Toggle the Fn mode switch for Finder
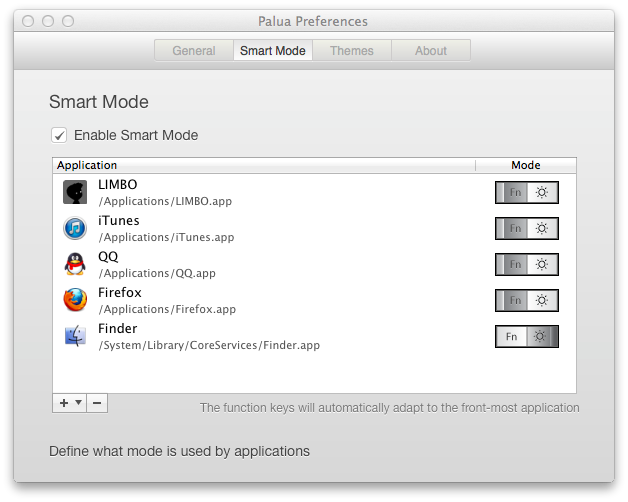Screen dimensions: 628x502 [527, 337]
